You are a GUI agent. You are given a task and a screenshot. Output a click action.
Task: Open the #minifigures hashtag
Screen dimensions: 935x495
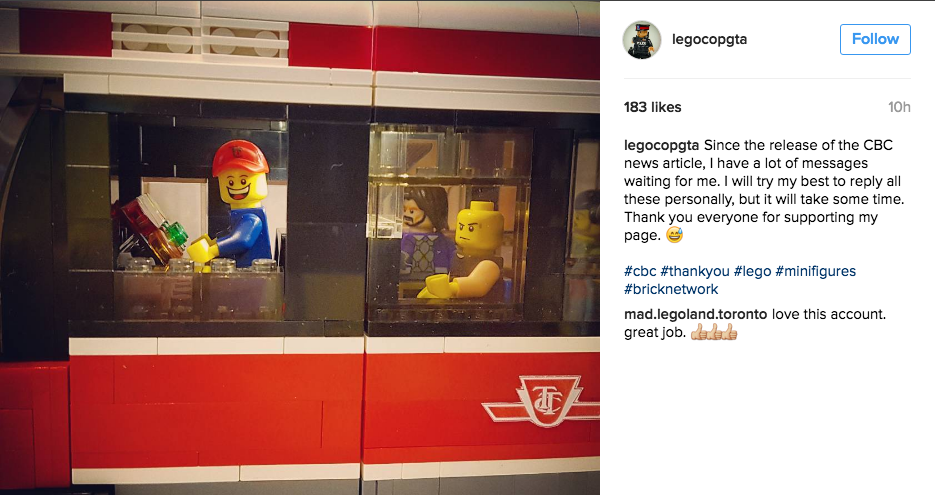pyautogui.click(x=815, y=271)
